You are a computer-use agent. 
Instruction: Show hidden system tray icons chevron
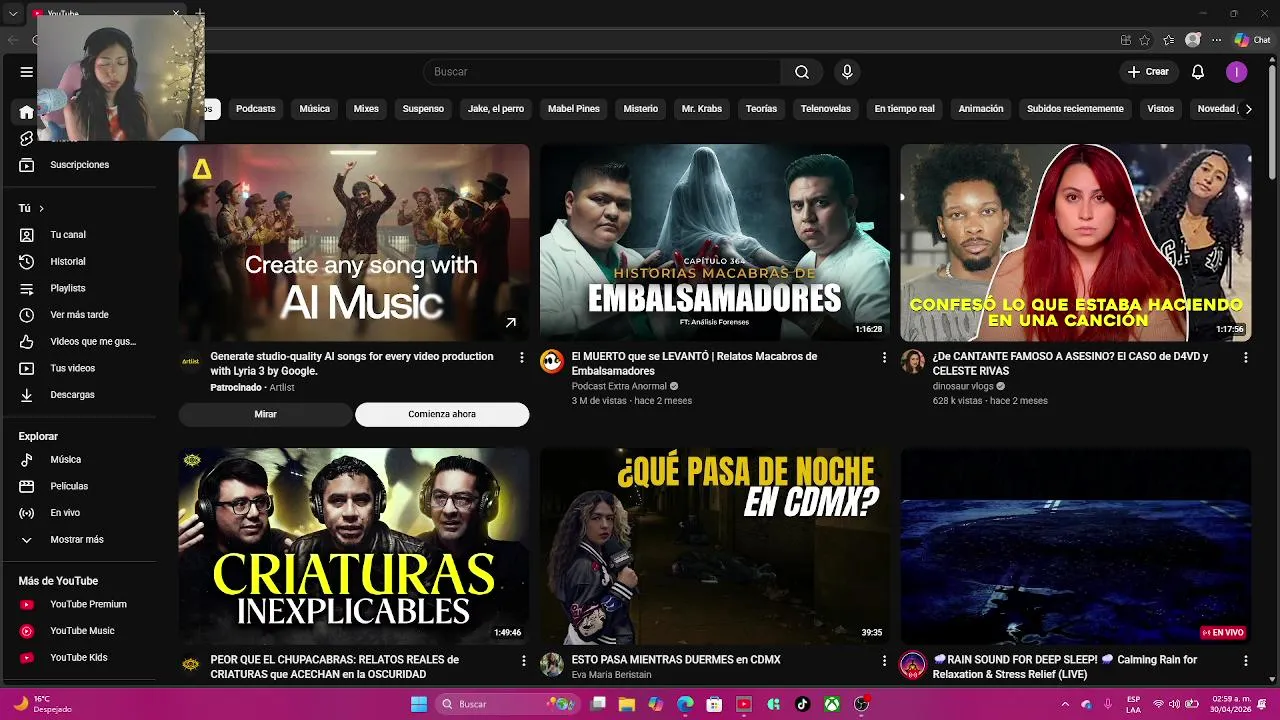pyautogui.click(x=1065, y=704)
